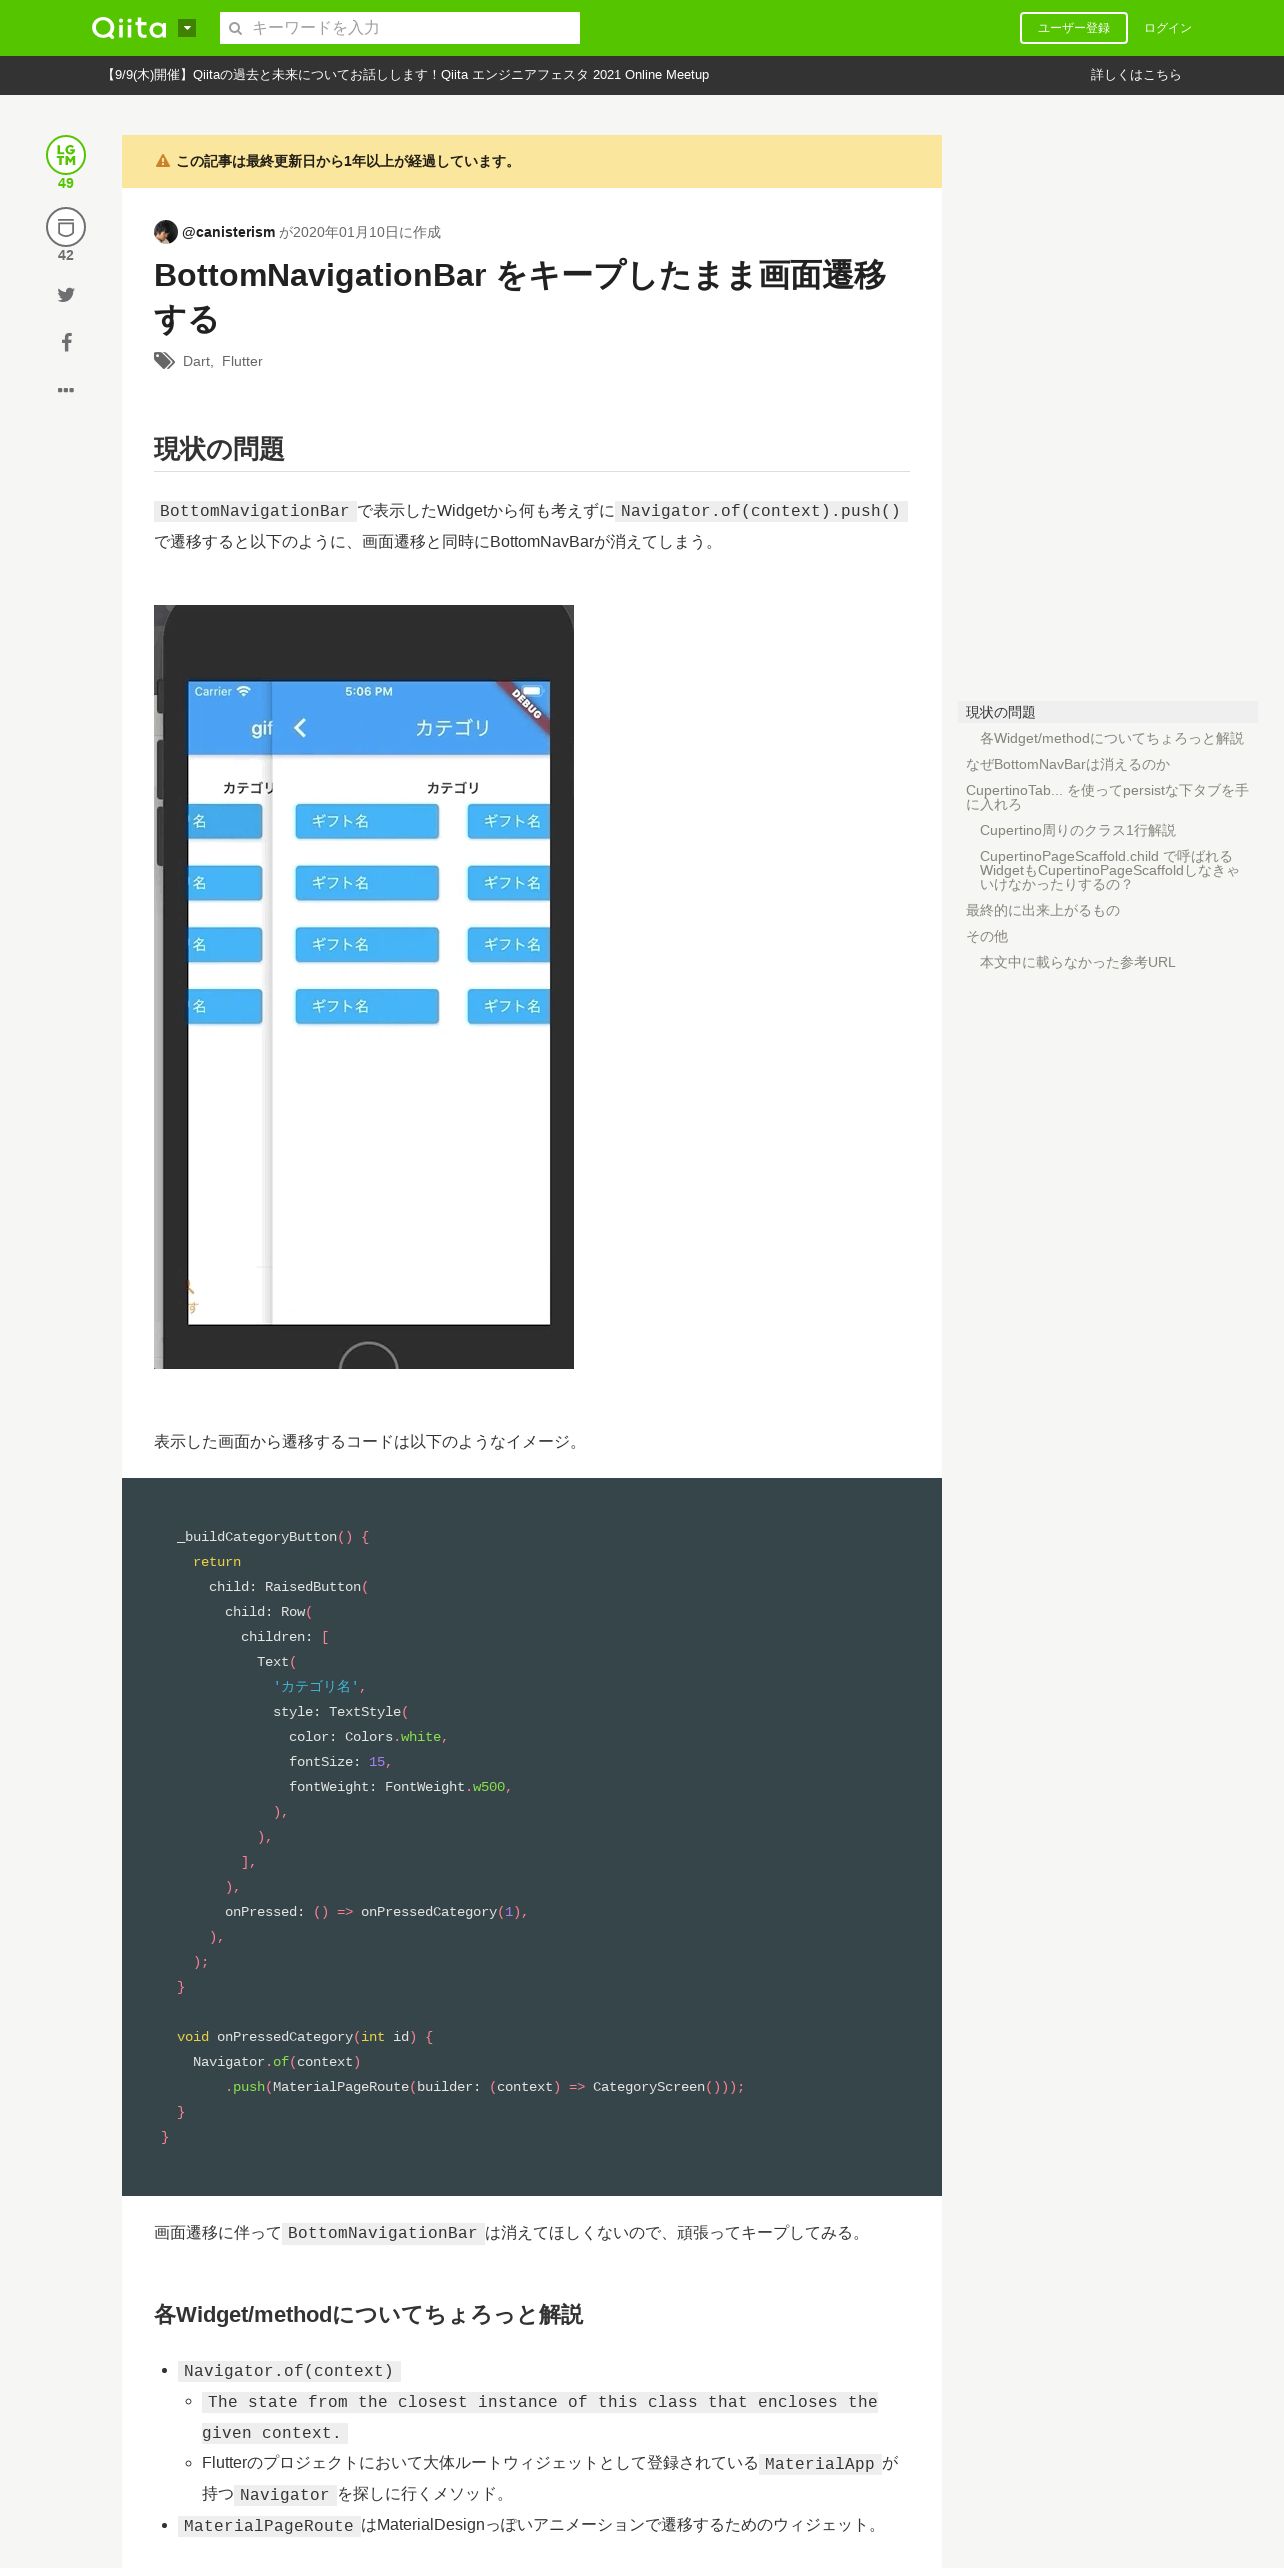Image resolution: width=1284 pixels, height=2568 pixels.
Task: Jump to 本文中に載らなかった参考URL in contents
Action: [1078, 962]
